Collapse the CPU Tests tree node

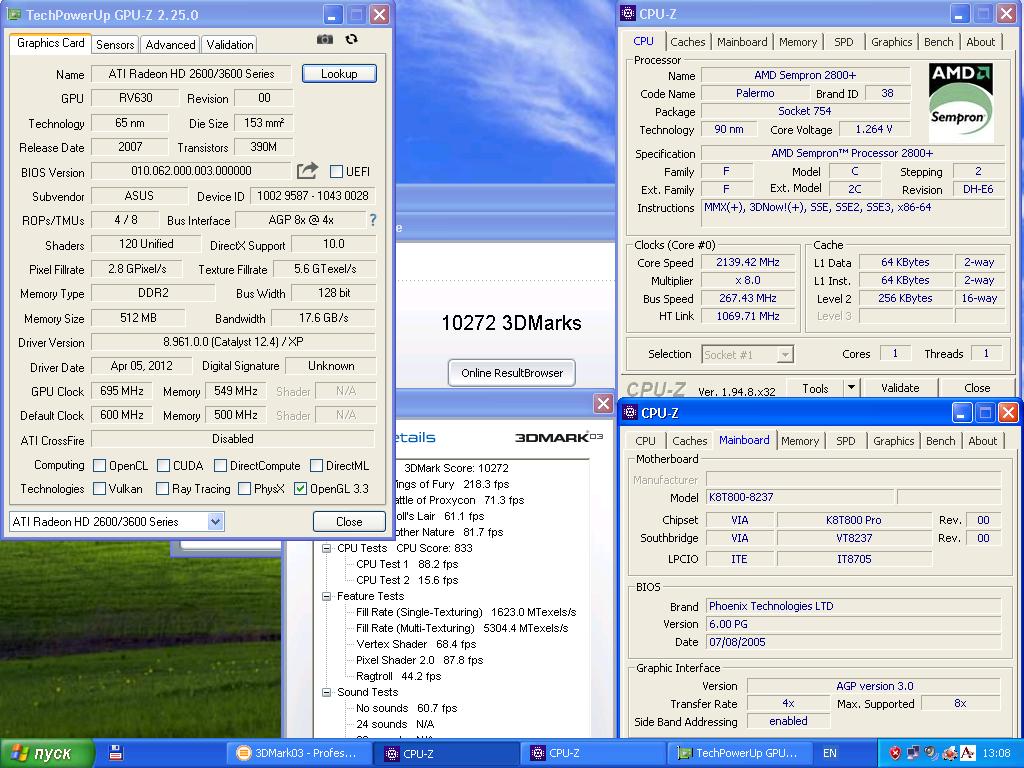(327, 548)
